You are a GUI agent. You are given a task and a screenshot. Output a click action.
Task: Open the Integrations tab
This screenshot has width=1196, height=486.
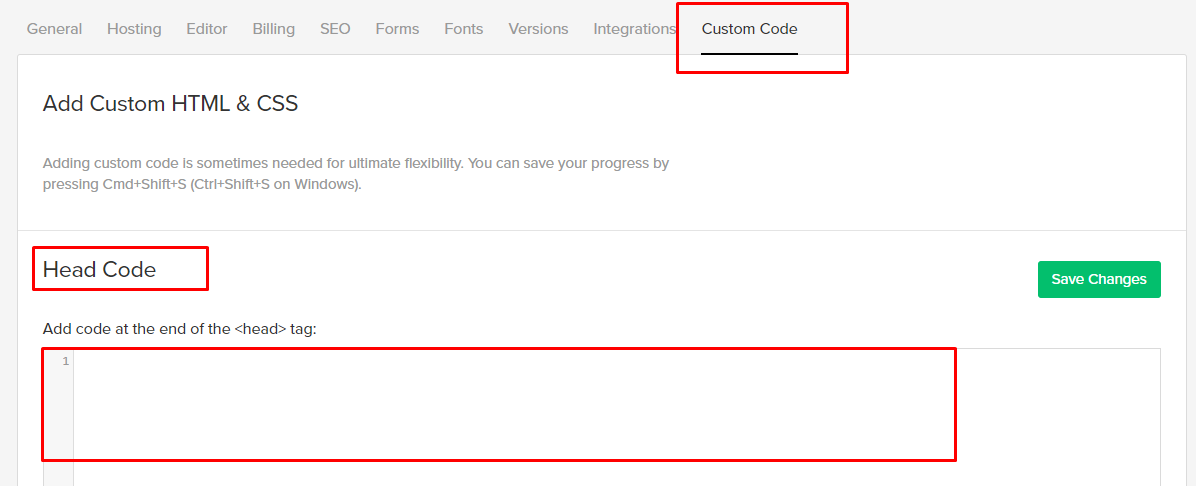[x=634, y=29]
